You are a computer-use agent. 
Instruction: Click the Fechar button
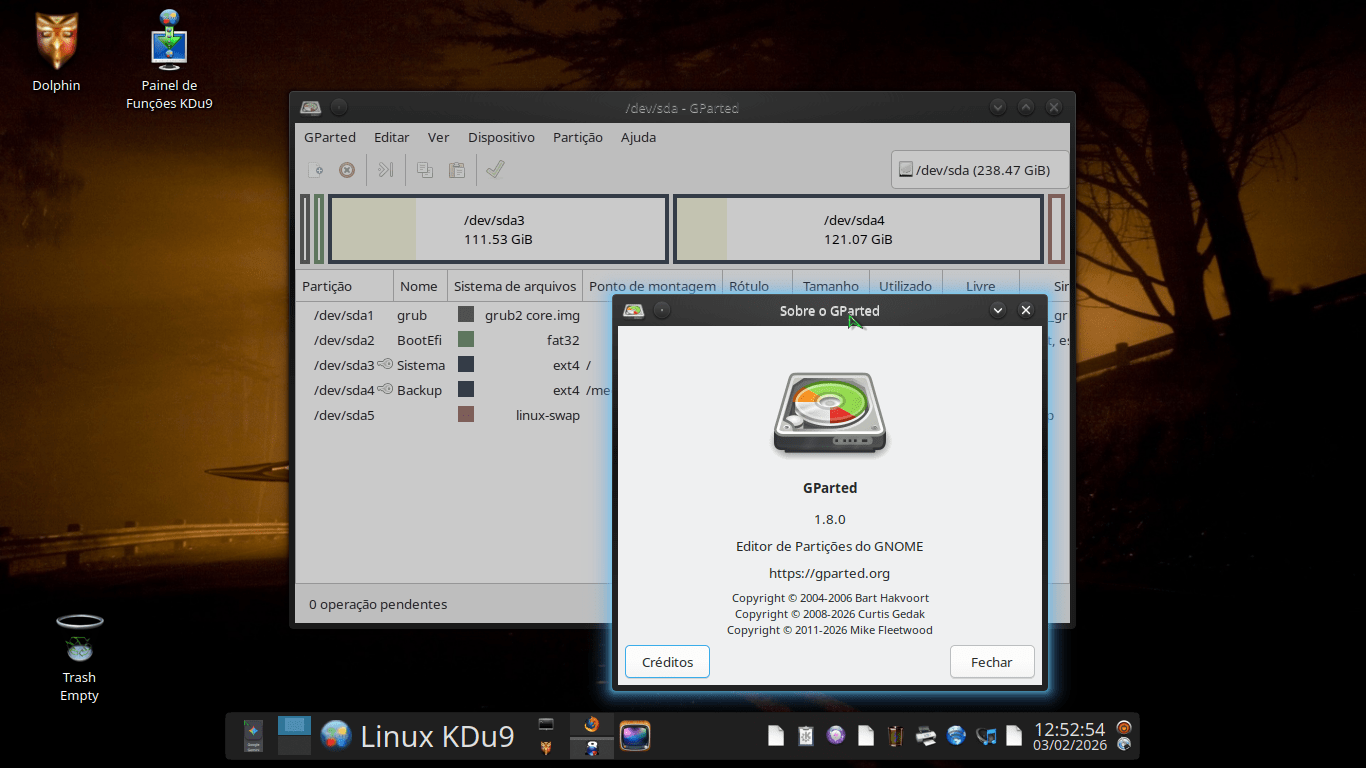[x=991, y=662]
